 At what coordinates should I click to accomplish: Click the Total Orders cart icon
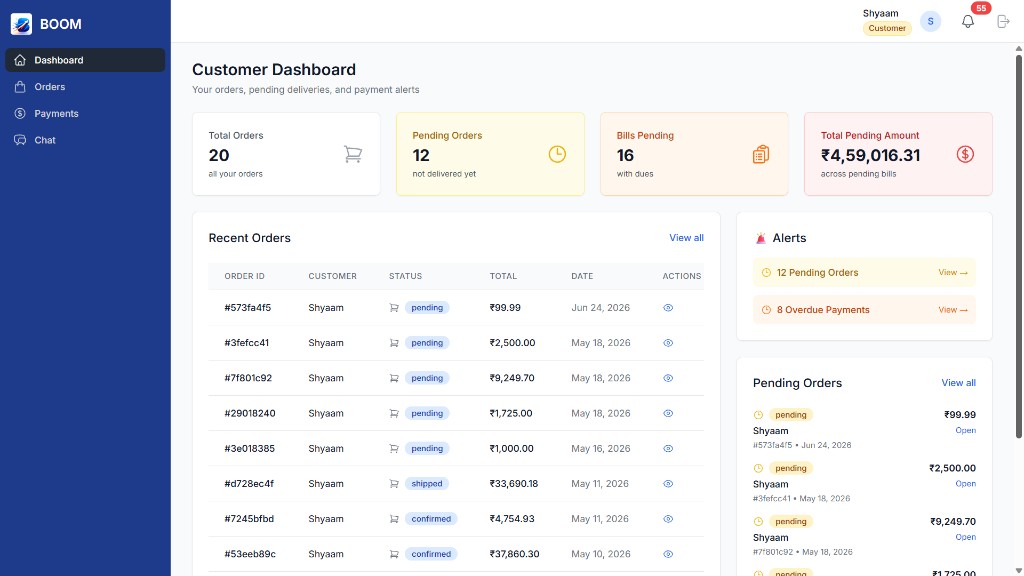pos(353,154)
